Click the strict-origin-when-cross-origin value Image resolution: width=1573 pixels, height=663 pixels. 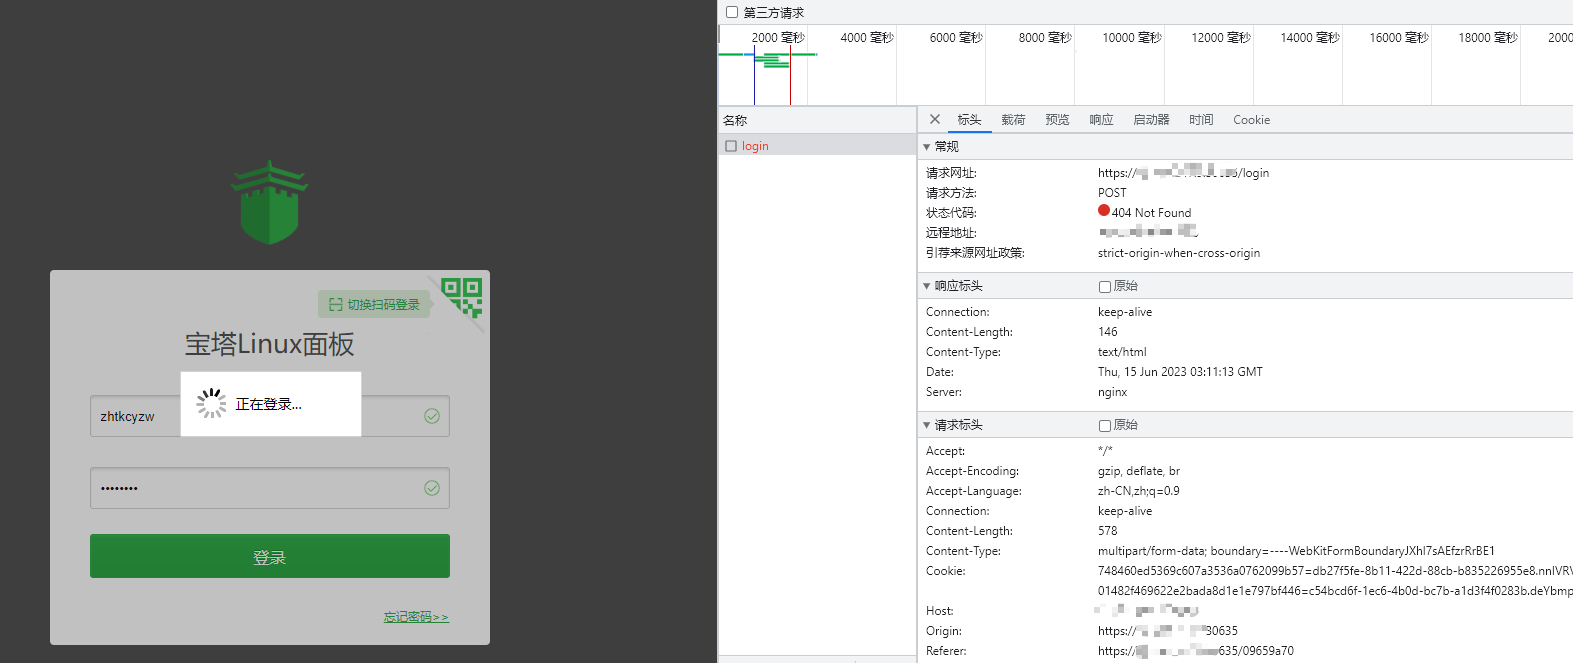(x=1179, y=253)
